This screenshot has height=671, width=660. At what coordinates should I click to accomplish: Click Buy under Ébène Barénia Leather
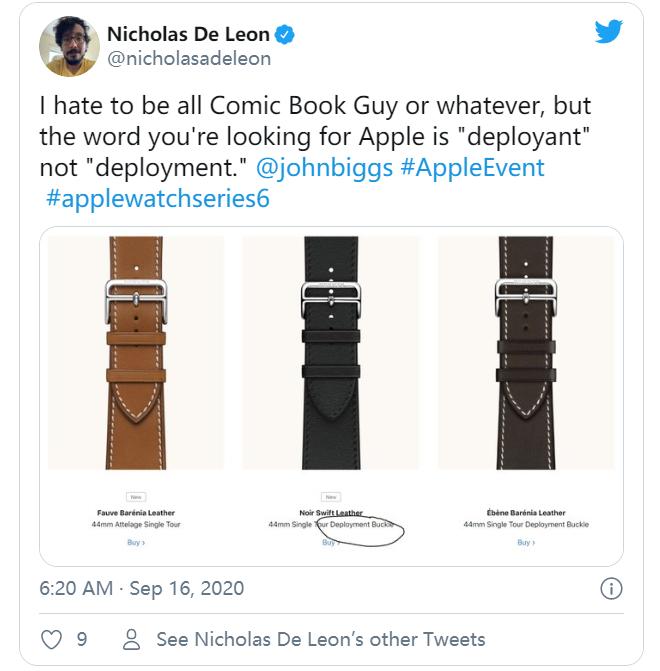click(526, 542)
